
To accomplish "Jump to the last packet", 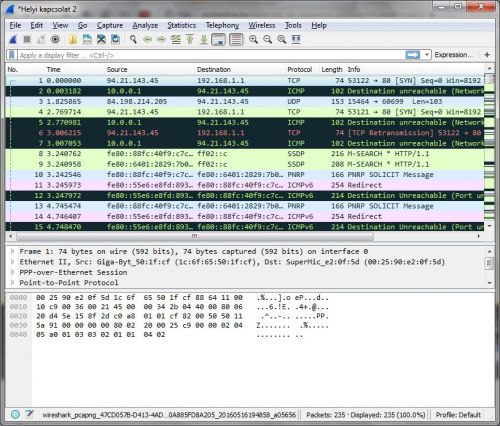I will [x=204, y=40].
